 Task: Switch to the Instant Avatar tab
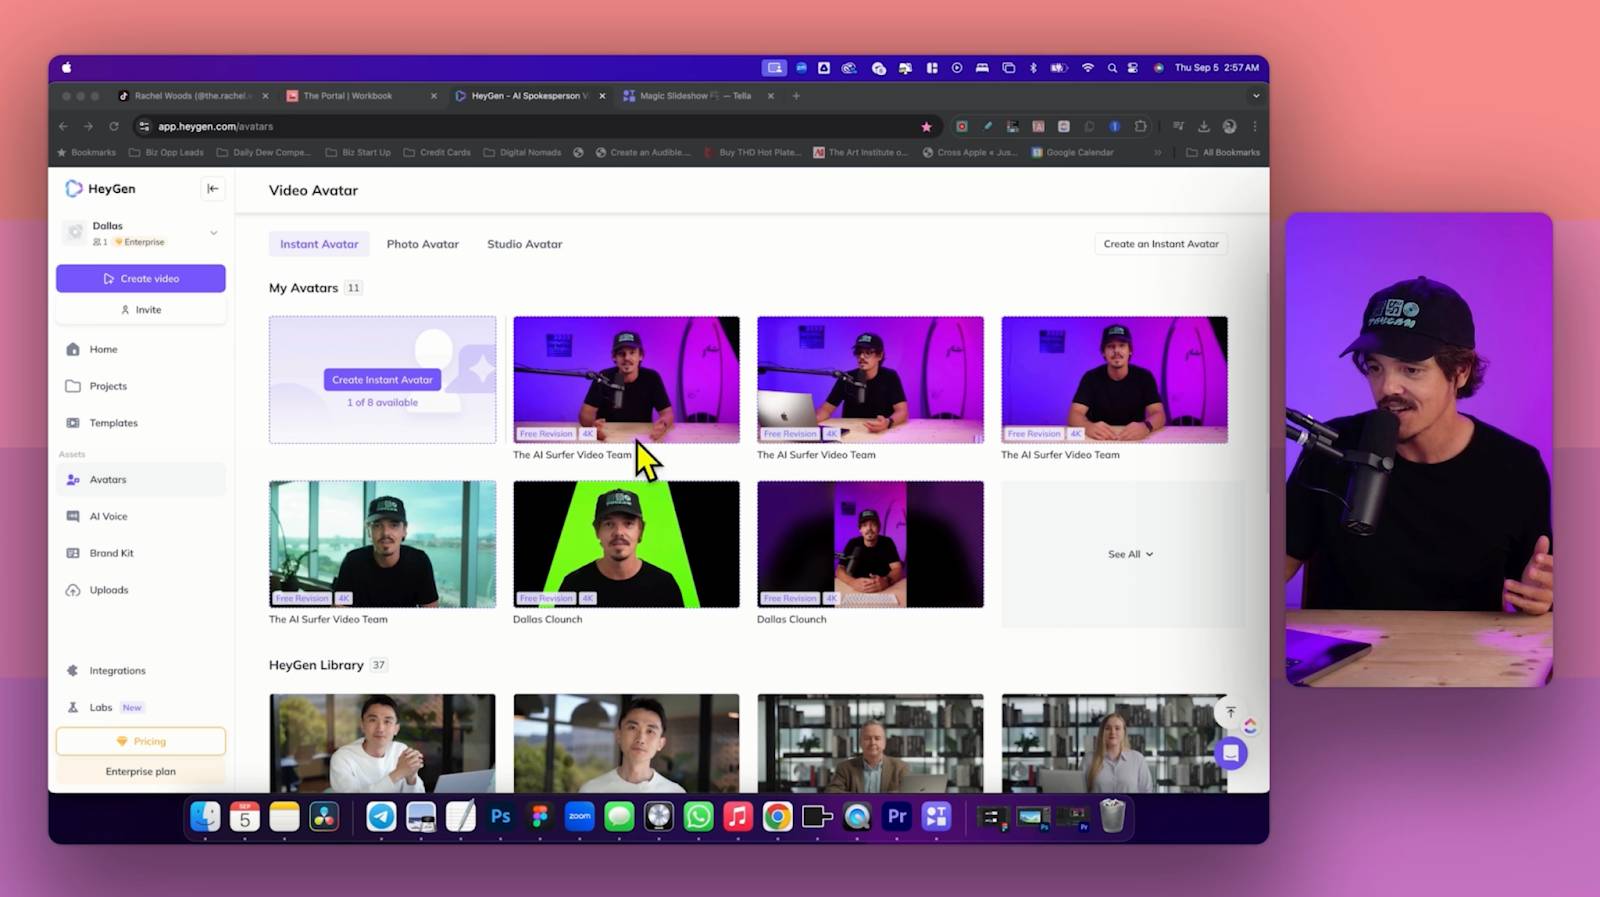click(319, 244)
